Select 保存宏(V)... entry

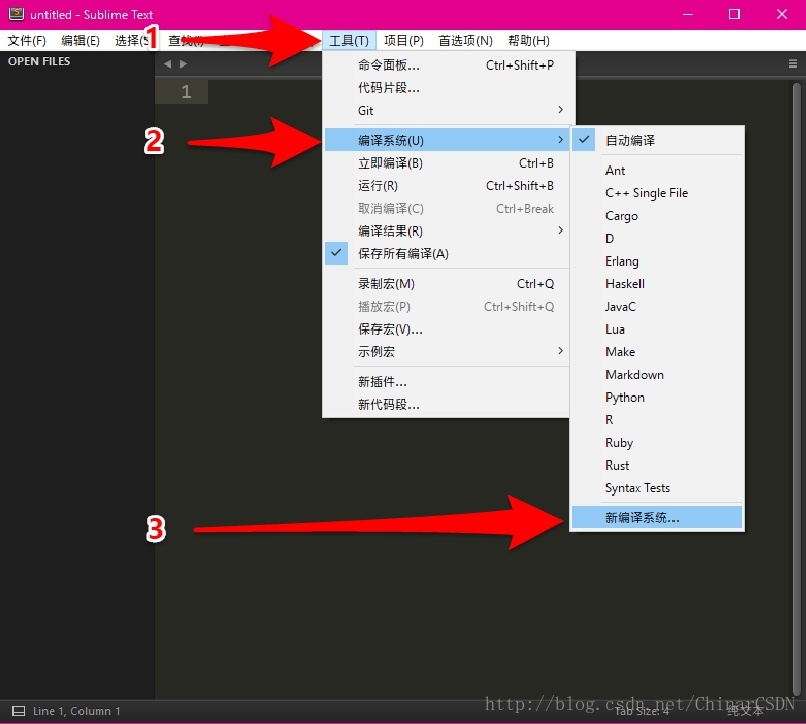coord(446,329)
